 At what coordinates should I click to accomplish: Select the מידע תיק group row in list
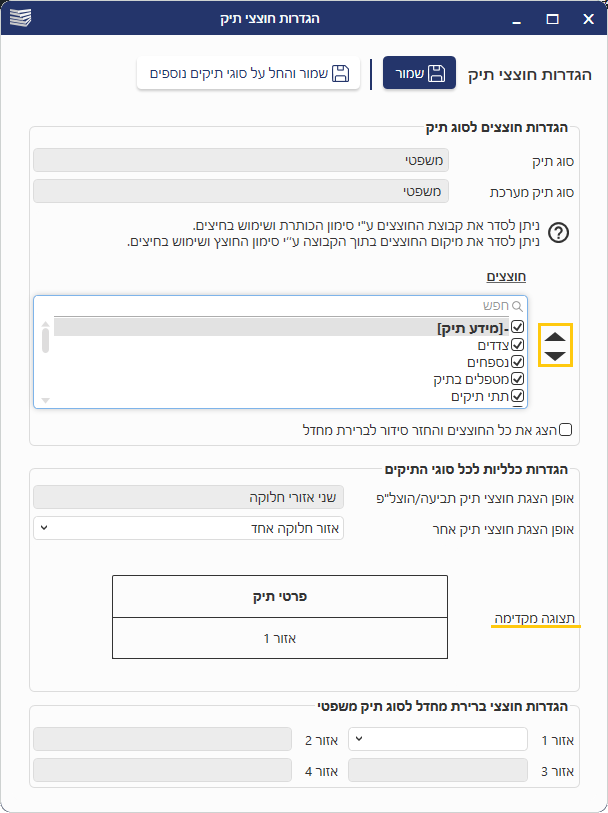click(x=470, y=327)
